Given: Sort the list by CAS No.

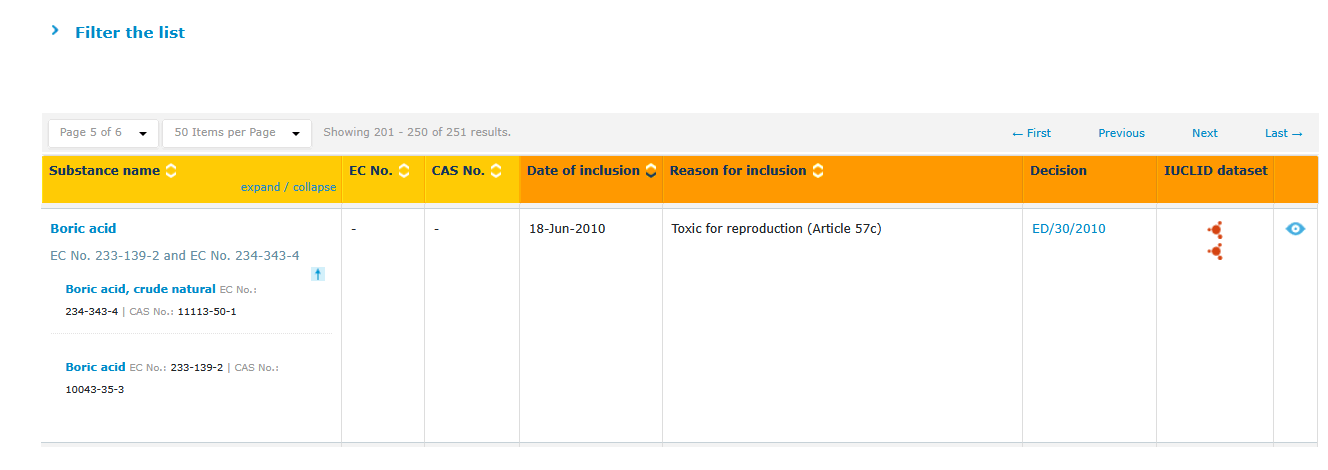Looking at the screenshot, I should pyautogui.click(x=496, y=171).
